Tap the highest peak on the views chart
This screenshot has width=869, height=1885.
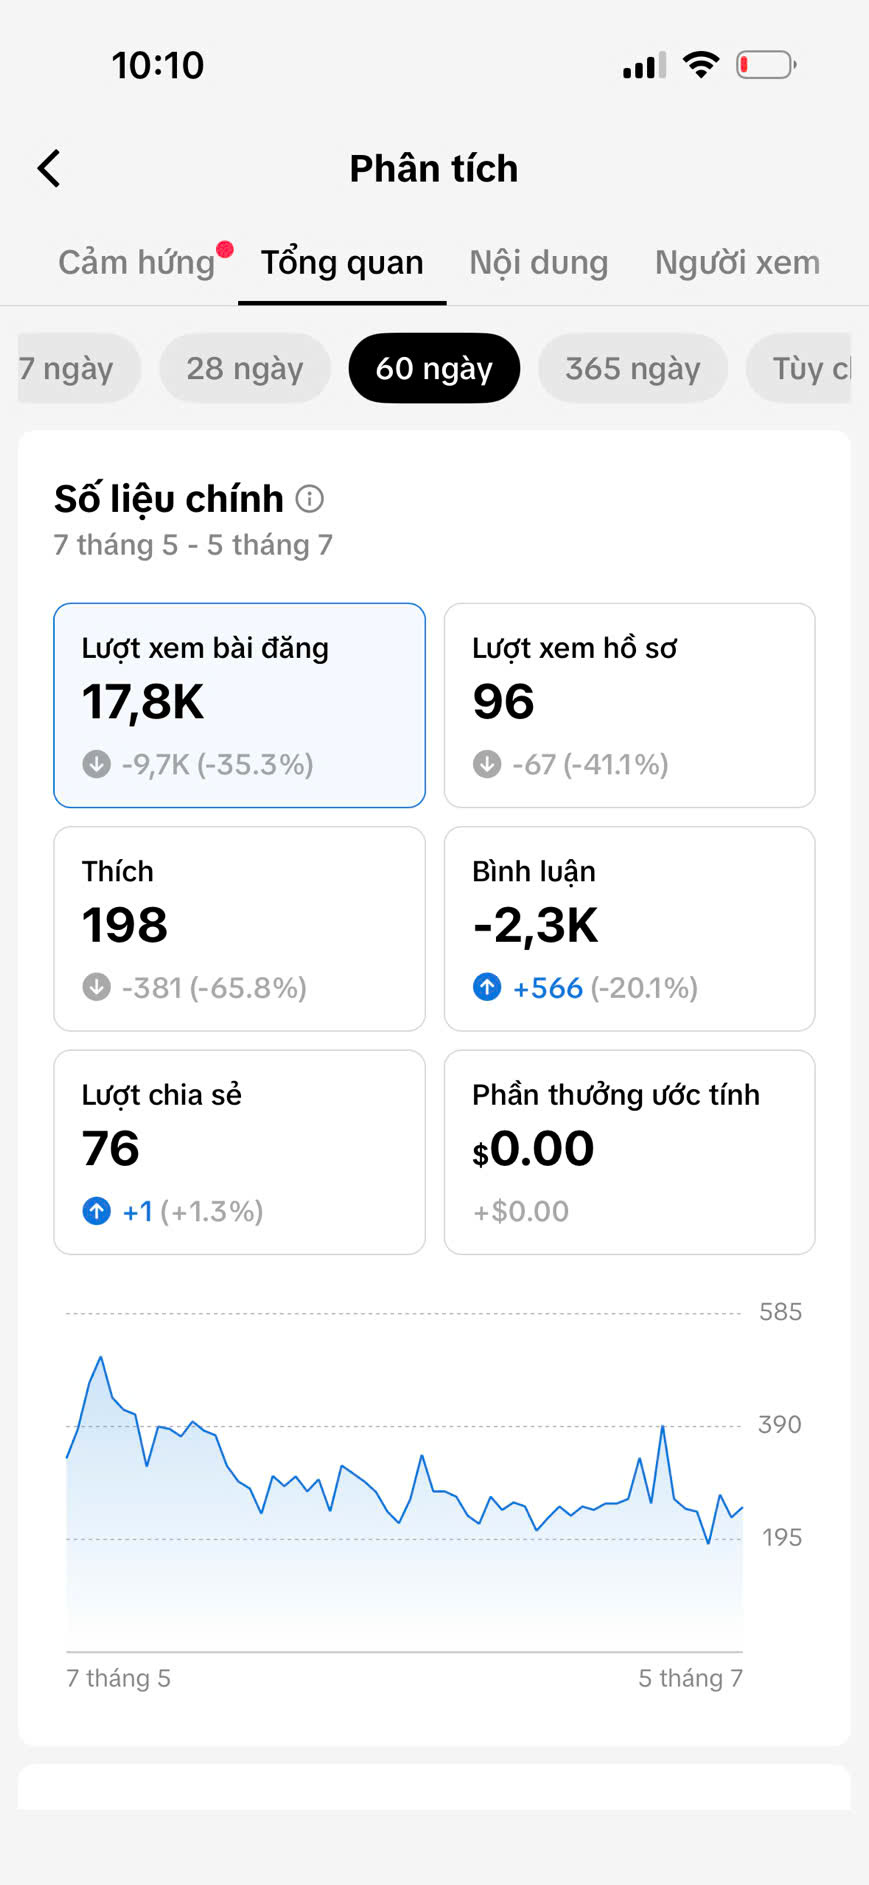coord(100,1358)
